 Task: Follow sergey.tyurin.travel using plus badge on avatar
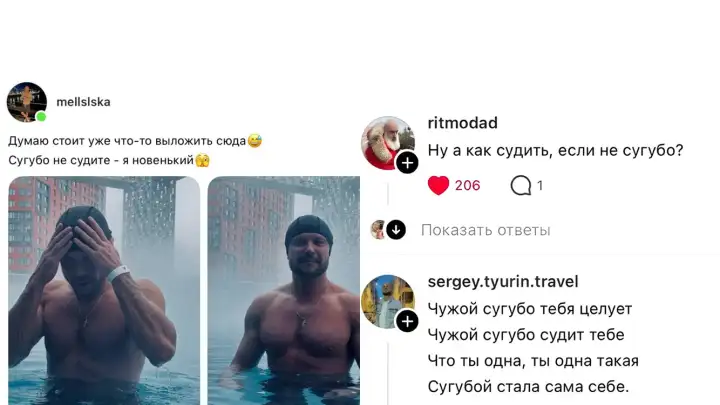(407, 321)
